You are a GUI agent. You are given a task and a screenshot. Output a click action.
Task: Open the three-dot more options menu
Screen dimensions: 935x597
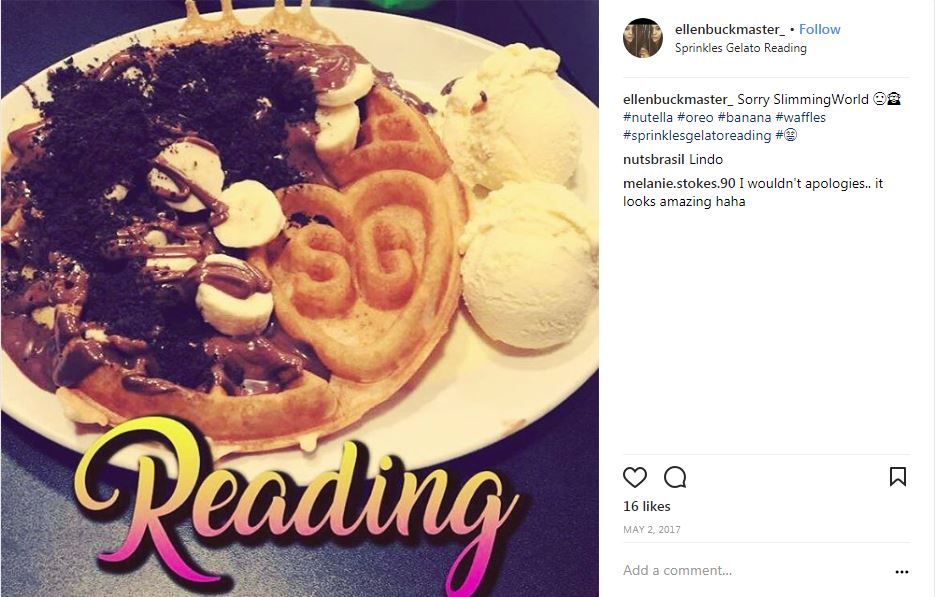click(902, 571)
